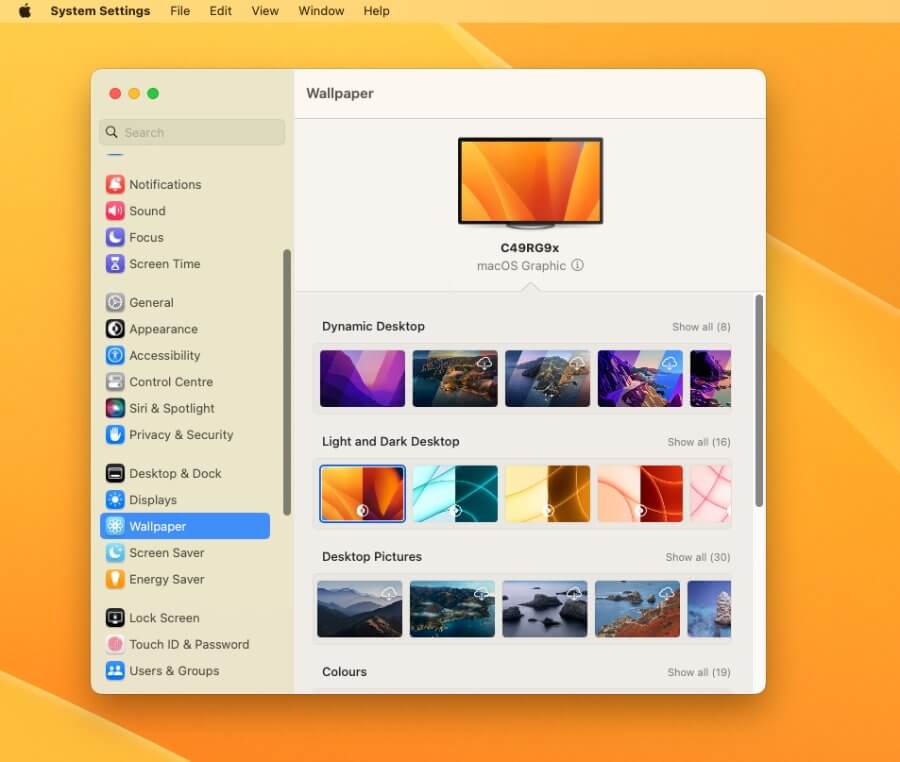Show all eight Dynamic Desktop wallpapers
900x762 pixels.
pos(698,326)
